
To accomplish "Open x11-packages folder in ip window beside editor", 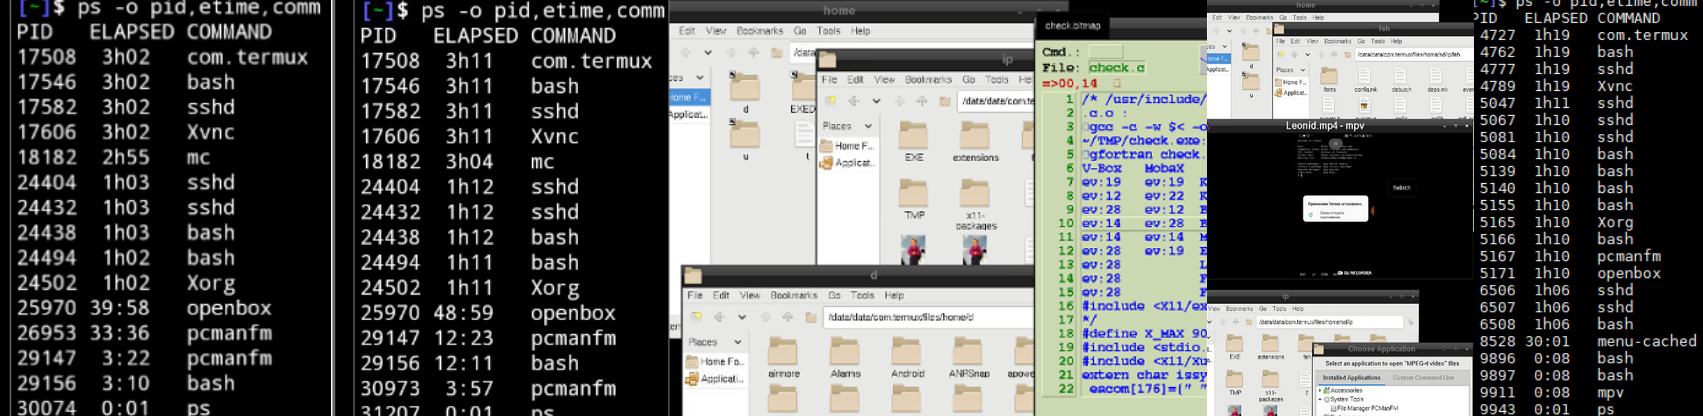I will point(975,206).
